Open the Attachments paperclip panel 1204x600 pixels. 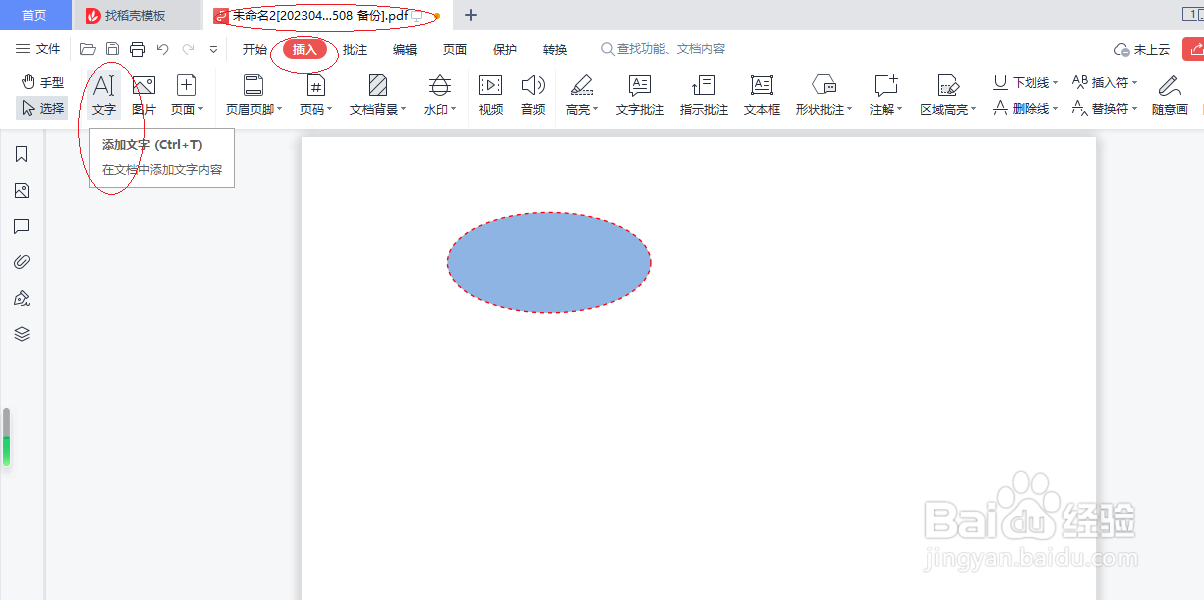(22, 262)
